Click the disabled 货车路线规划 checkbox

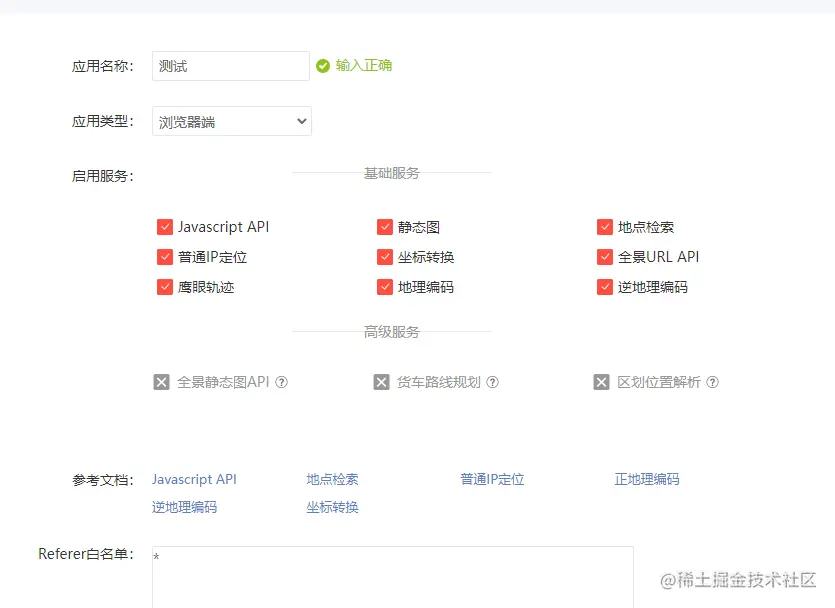coord(381,382)
